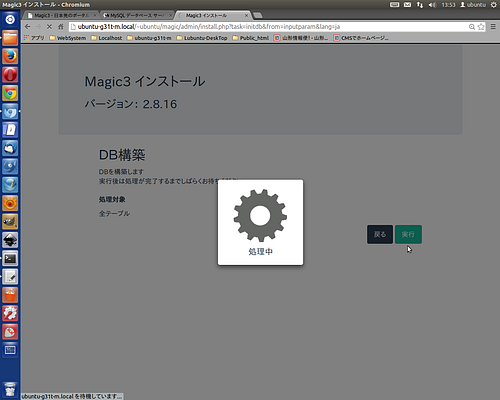This screenshot has width=500, height=400.
Task: Open a new tab
Action: tap(258, 15)
